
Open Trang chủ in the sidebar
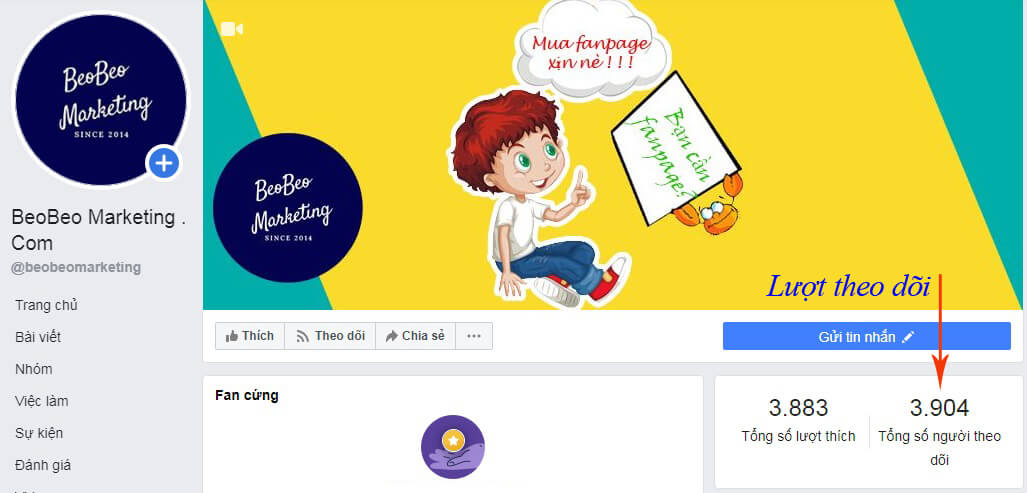[47, 305]
